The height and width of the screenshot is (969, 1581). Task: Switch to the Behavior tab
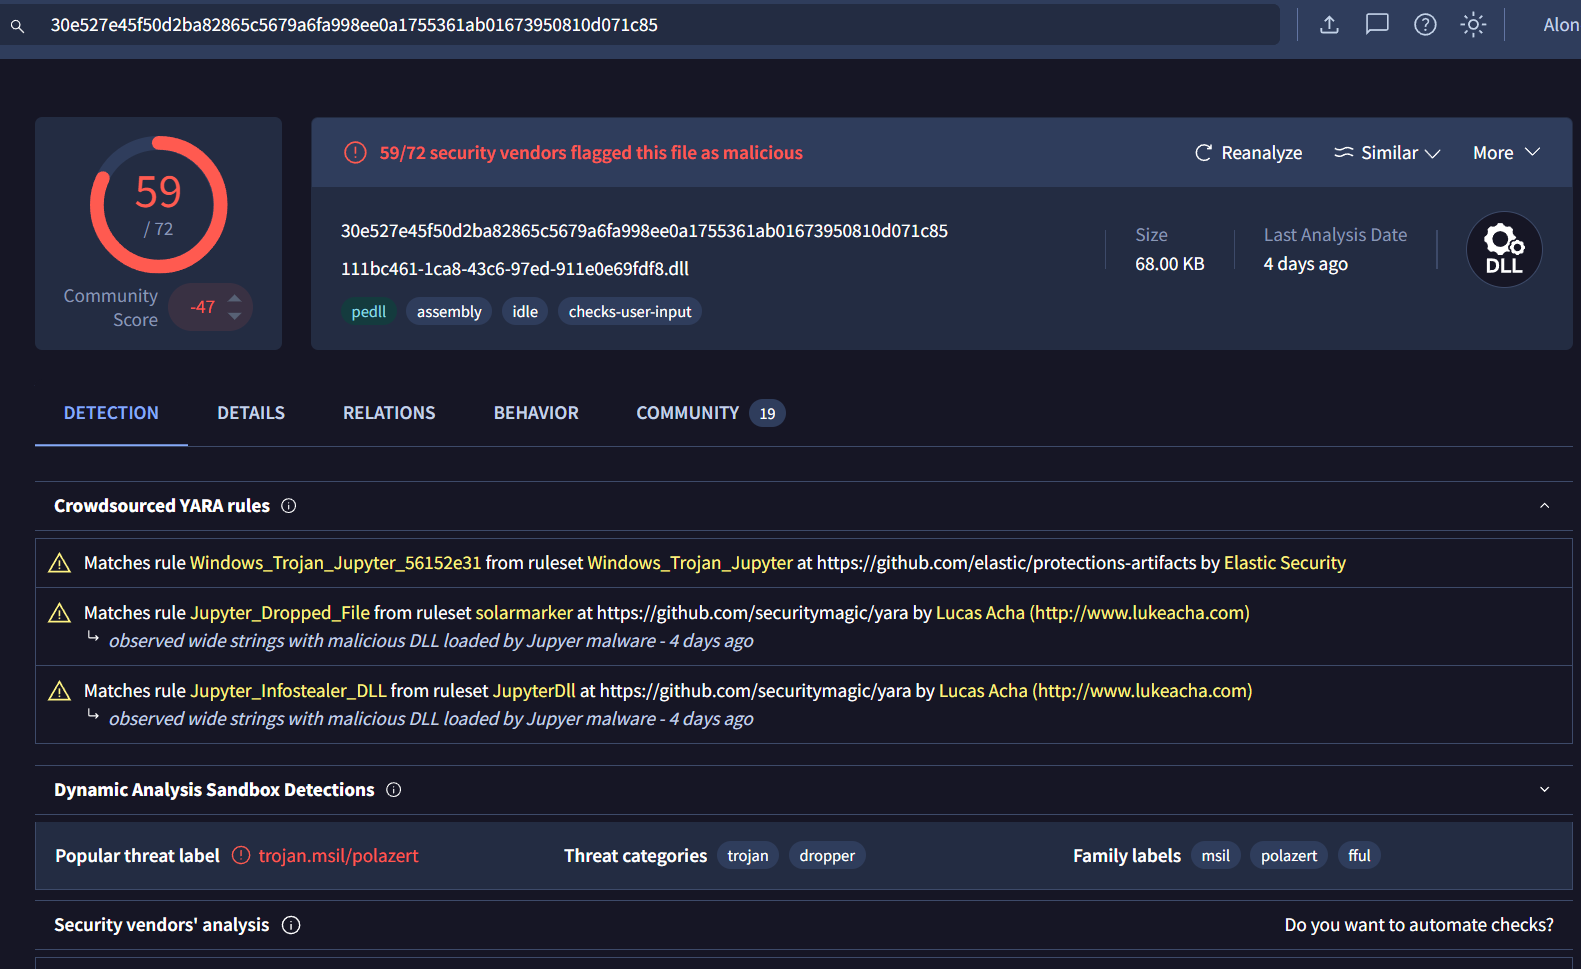pyautogui.click(x=536, y=413)
